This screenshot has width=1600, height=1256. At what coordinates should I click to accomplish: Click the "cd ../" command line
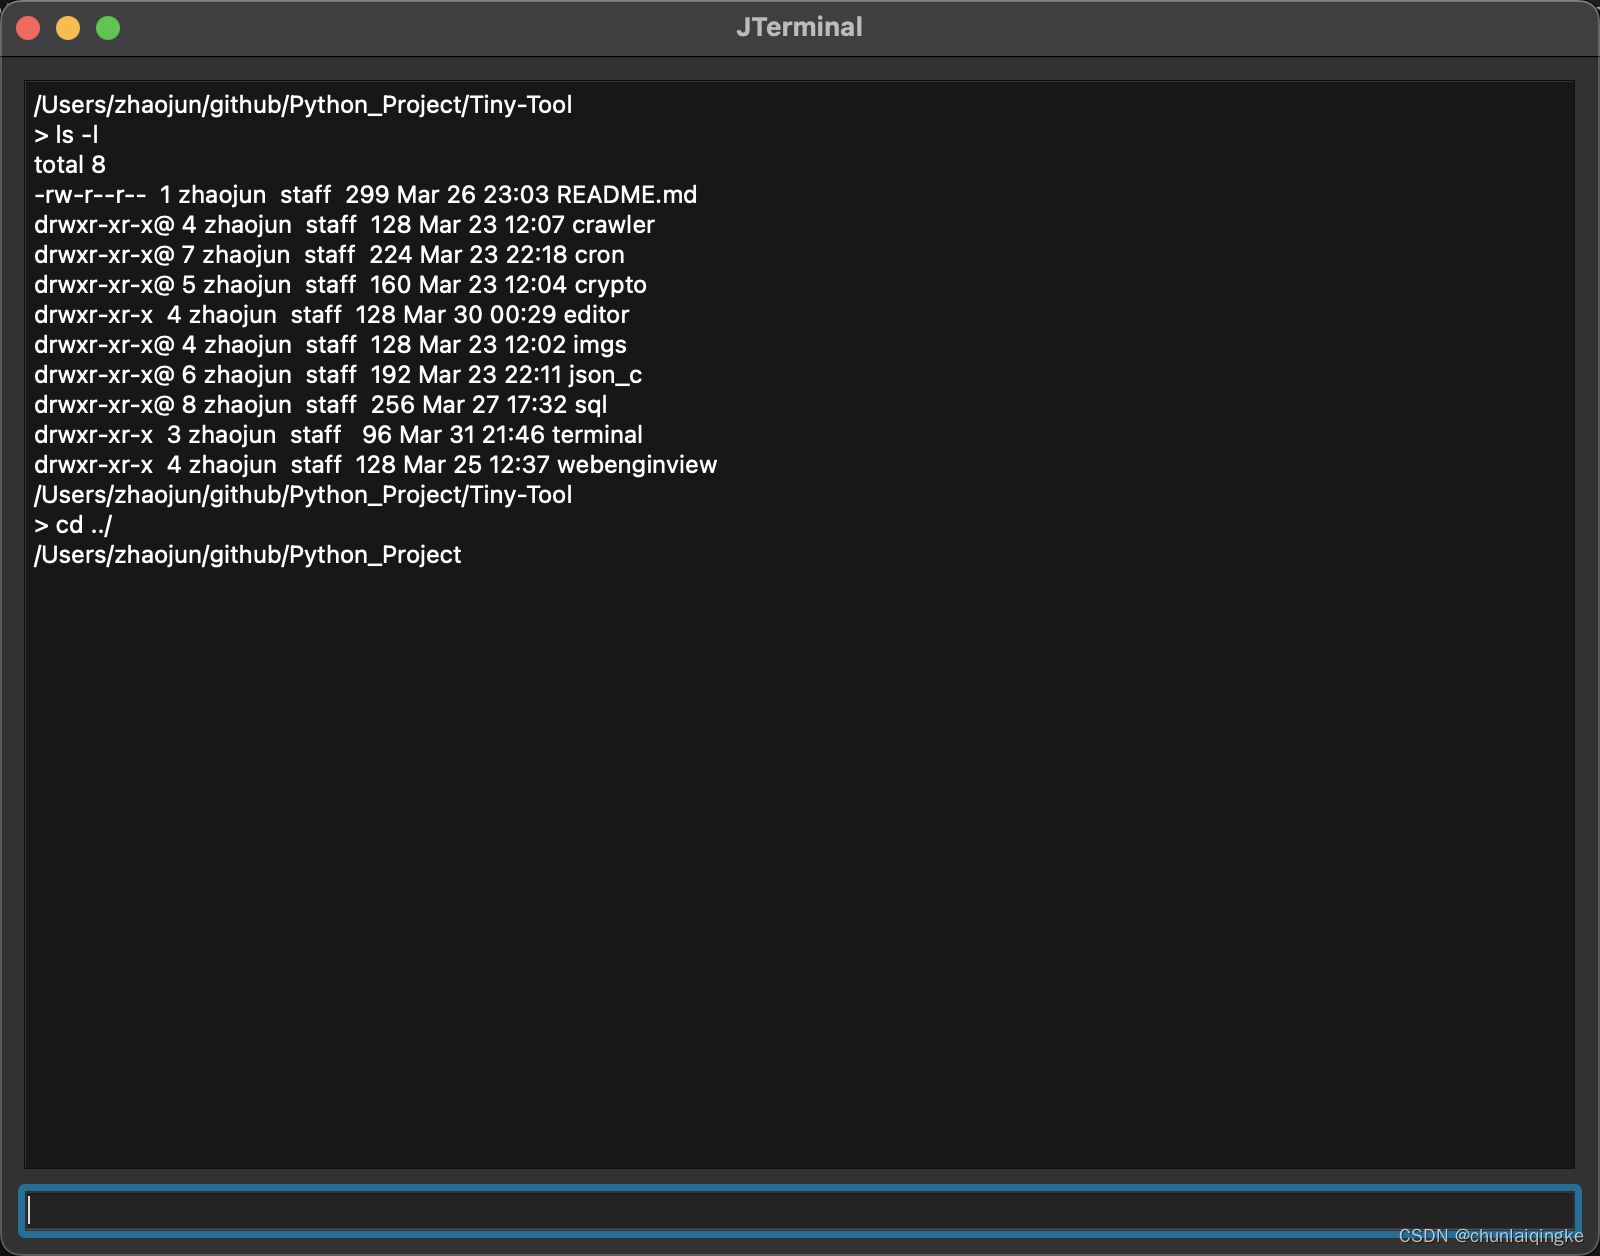click(73, 524)
